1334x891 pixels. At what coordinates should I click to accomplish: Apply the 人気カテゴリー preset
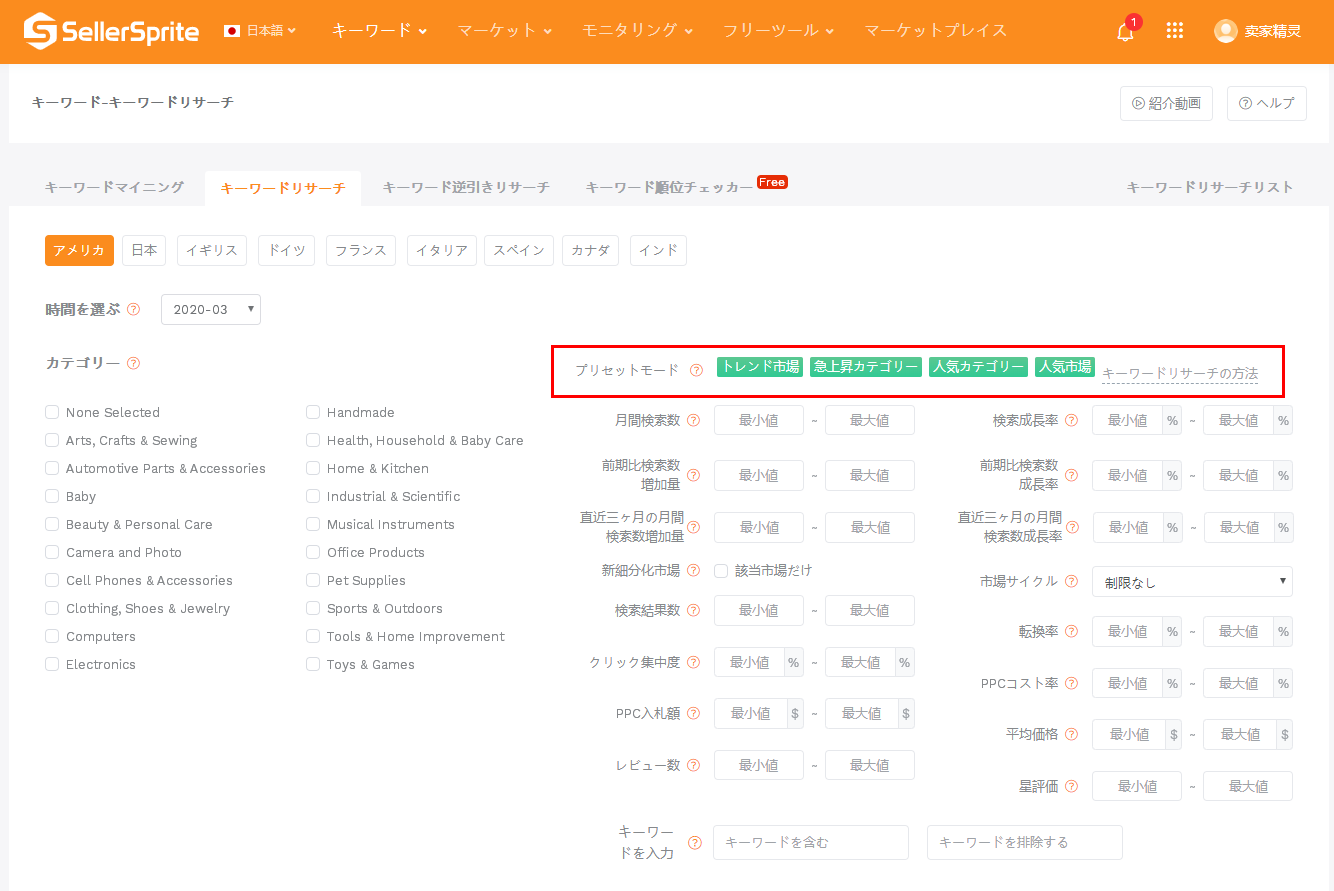(978, 367)
